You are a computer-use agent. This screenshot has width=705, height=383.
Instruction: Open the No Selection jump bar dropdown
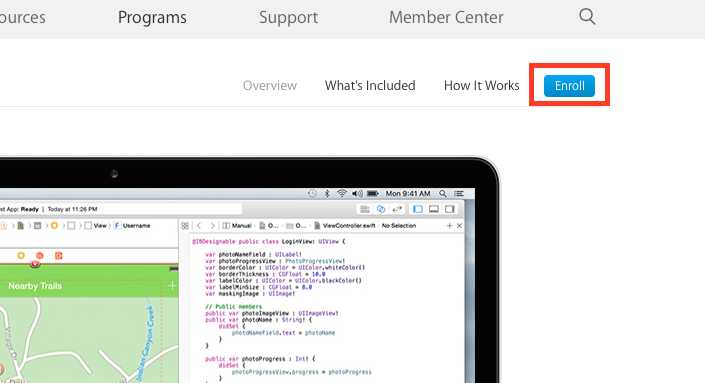point(399,226)
